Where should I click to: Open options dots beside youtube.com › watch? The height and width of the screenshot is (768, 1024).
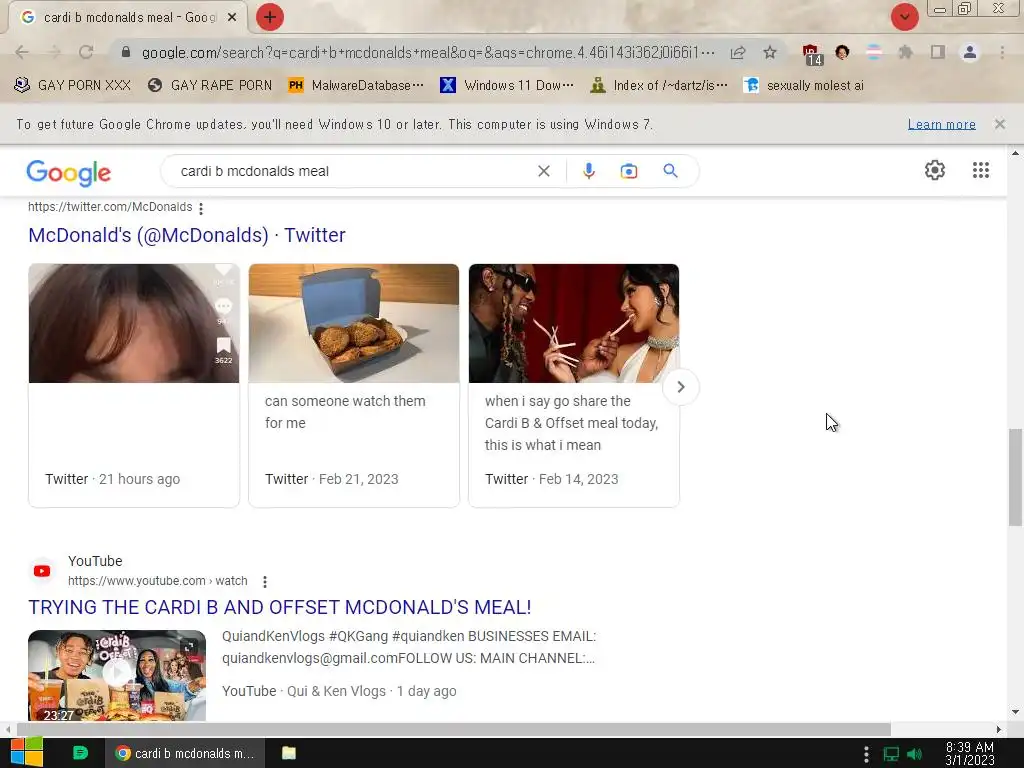coord(264,582)
